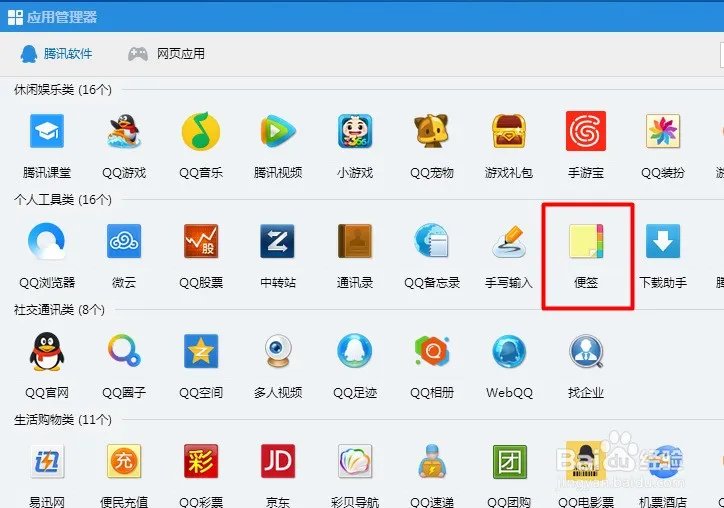Open the red 手游宝 icon
Screen dimensions: 724x508
[585, 131]
